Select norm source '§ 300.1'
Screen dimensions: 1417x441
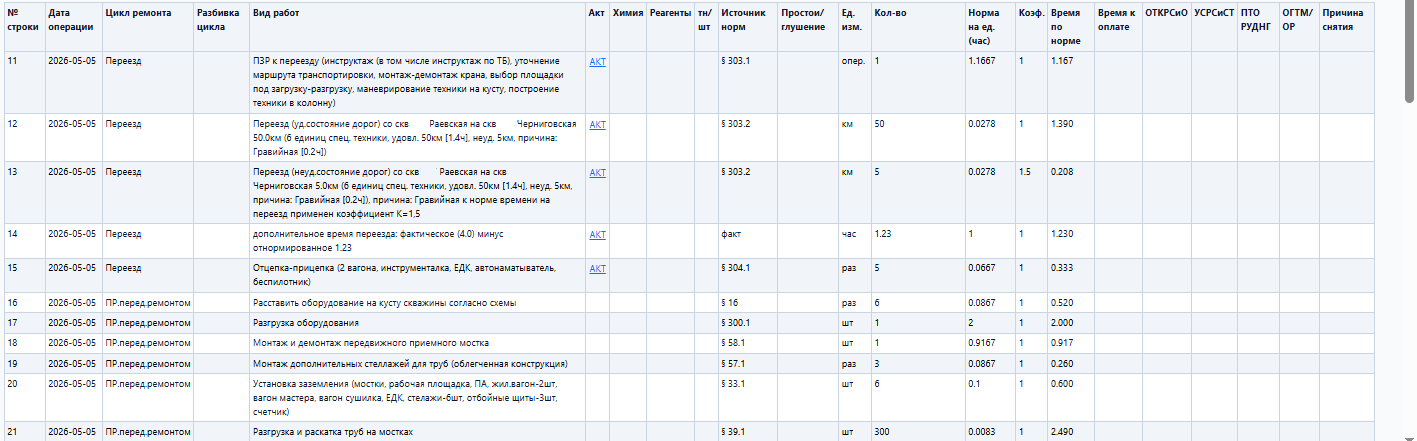(x=747, y=323)
